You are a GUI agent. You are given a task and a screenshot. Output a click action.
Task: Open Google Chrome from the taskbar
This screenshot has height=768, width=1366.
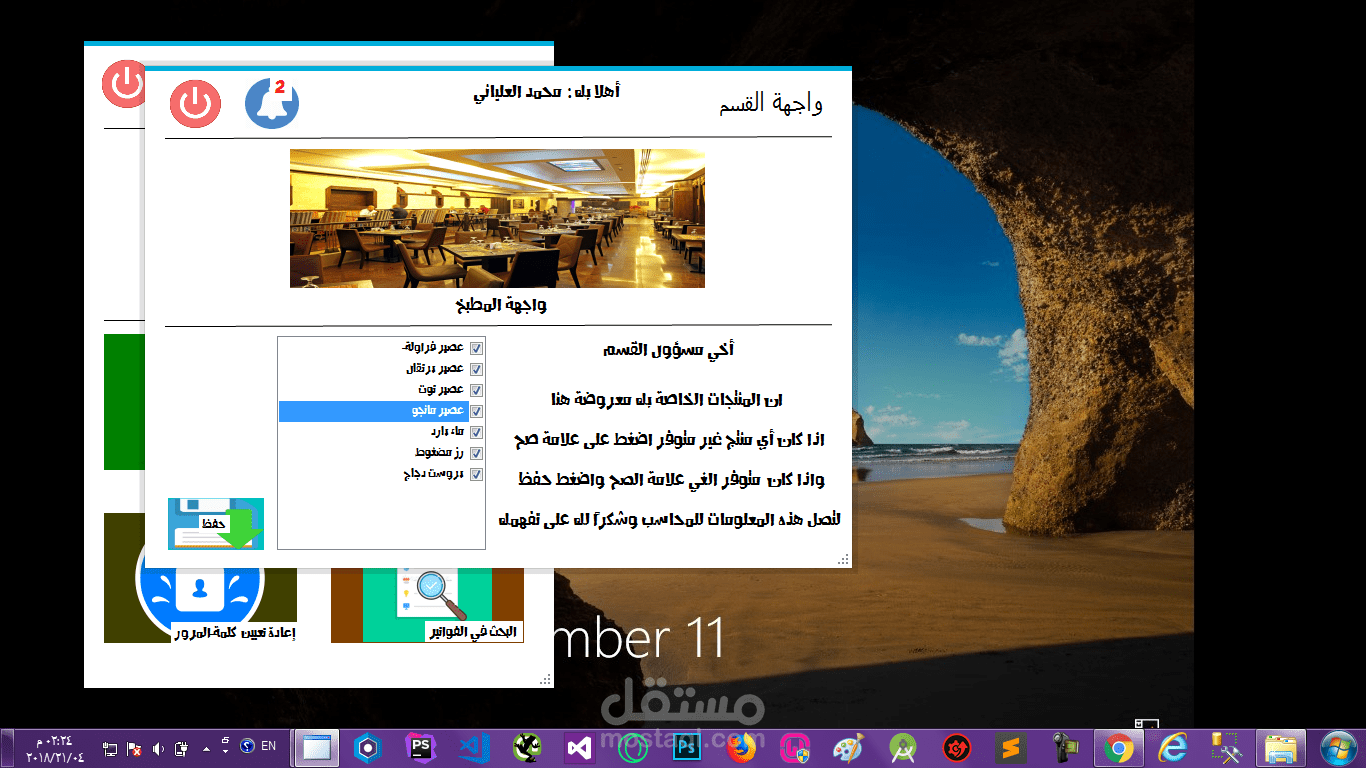[x=1118, y=748]
